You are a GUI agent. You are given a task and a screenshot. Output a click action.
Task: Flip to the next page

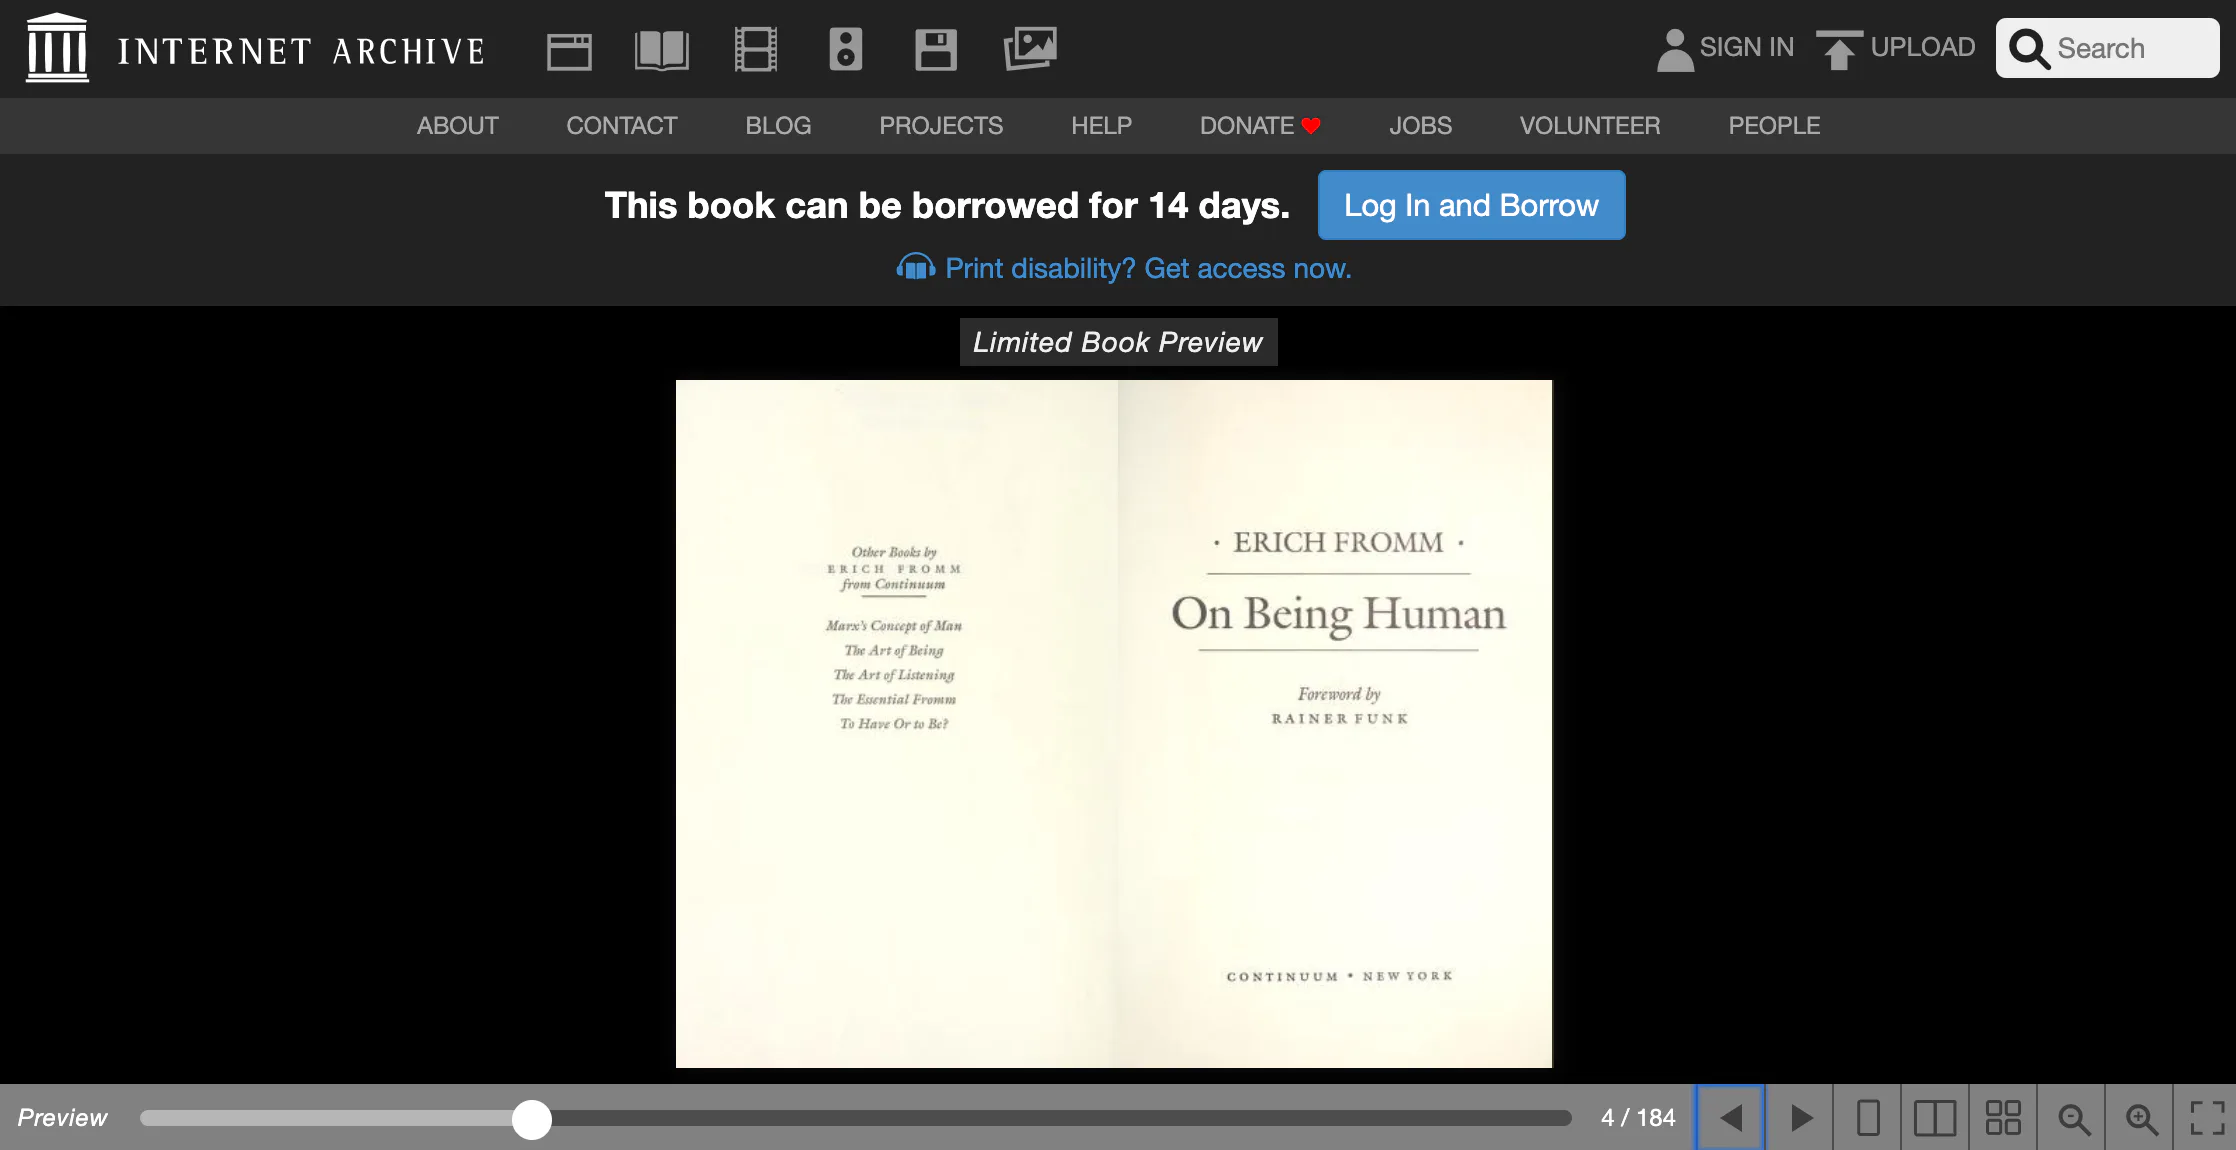[x=1800, y=1117]
